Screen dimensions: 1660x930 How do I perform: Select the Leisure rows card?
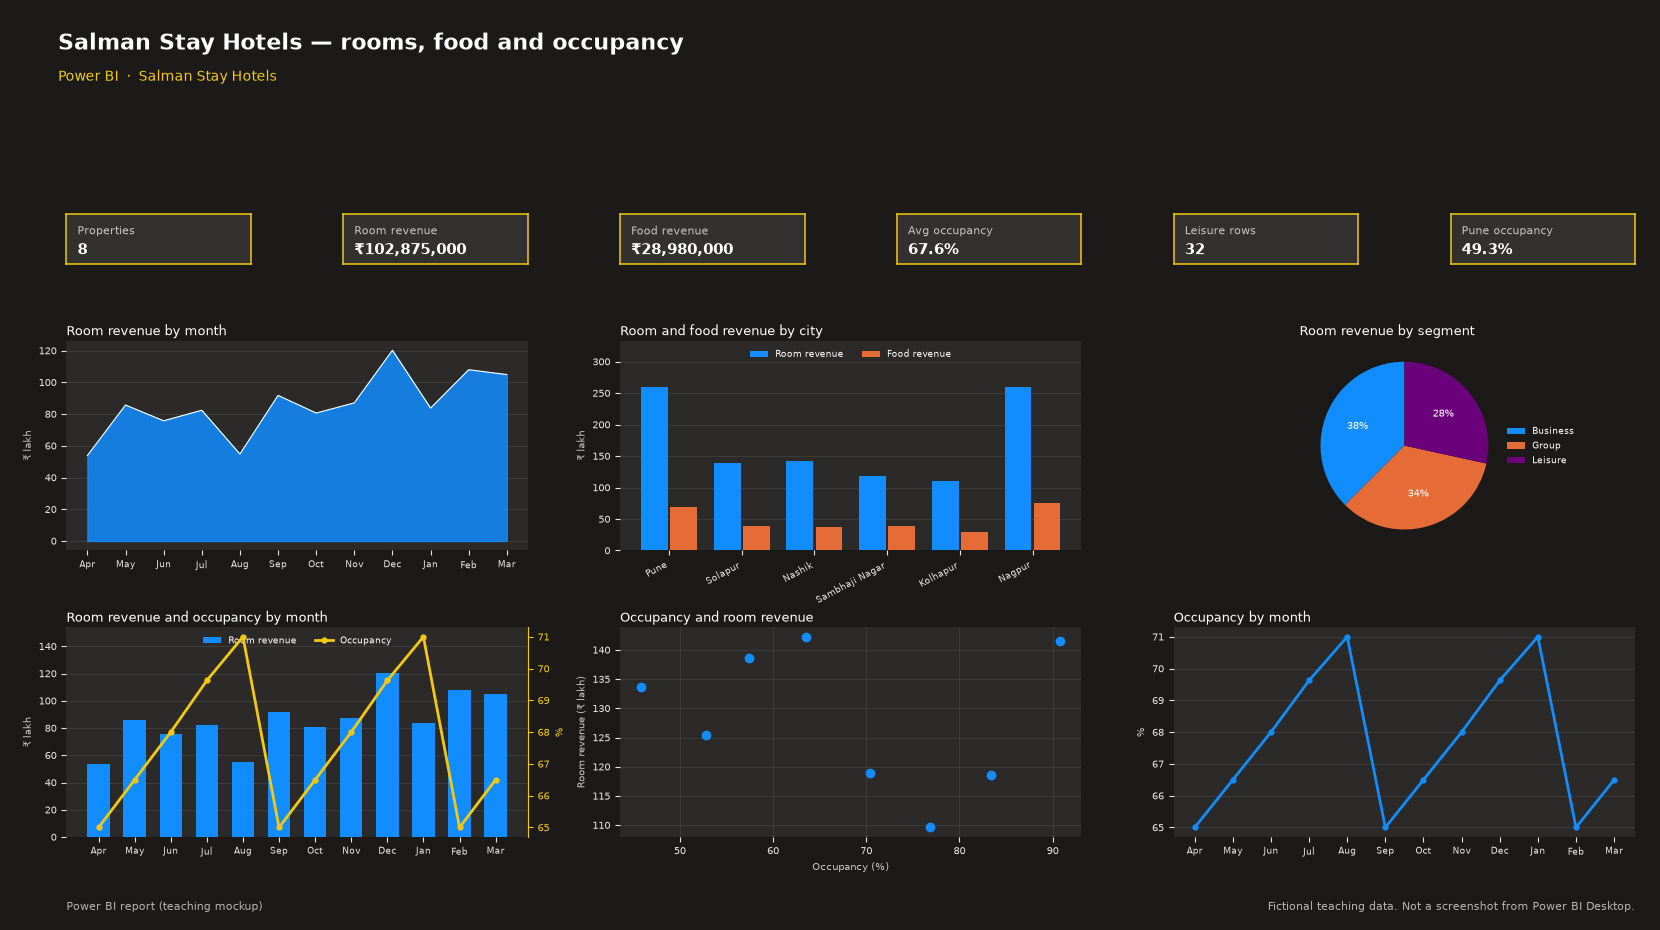pyautogui.click(x=1266, y=239)
